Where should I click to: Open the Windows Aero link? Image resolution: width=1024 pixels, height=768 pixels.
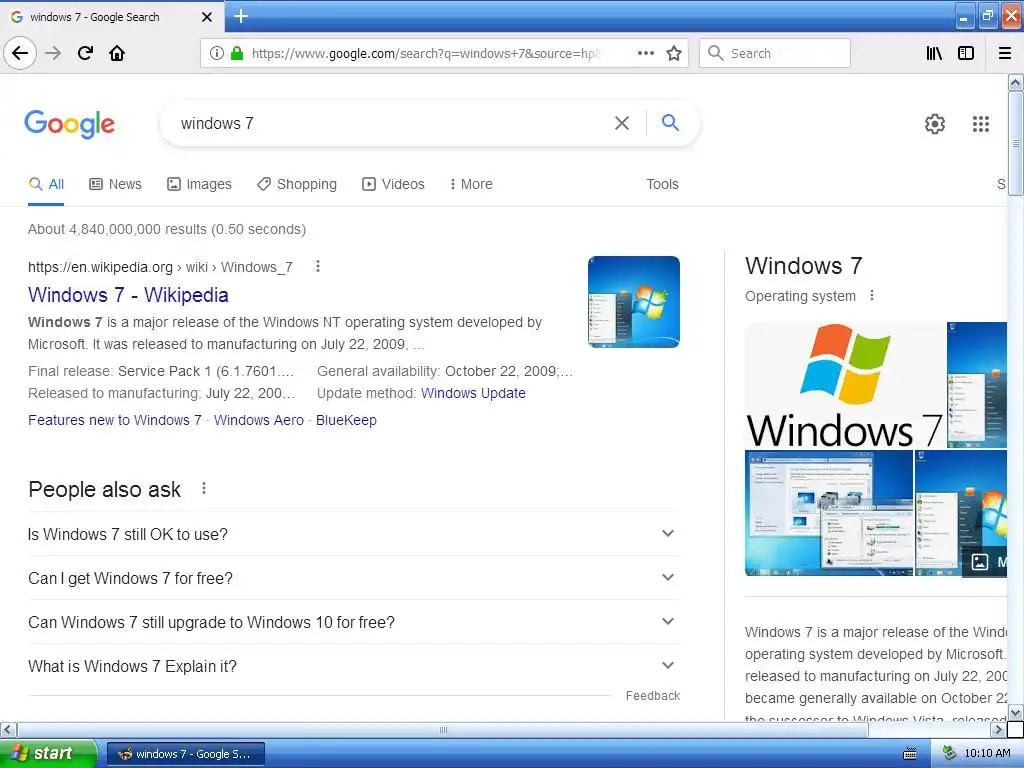(259, 420)
